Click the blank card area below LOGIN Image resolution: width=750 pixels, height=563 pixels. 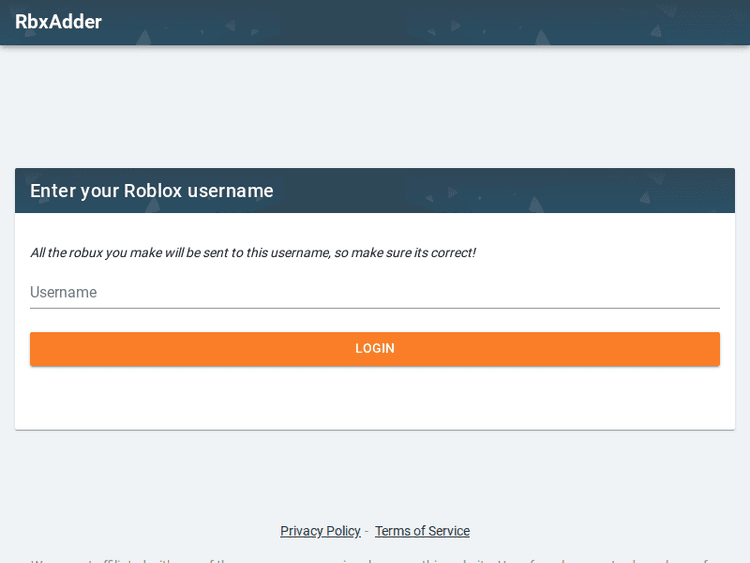pyautogui.click(x=374, y=399)
